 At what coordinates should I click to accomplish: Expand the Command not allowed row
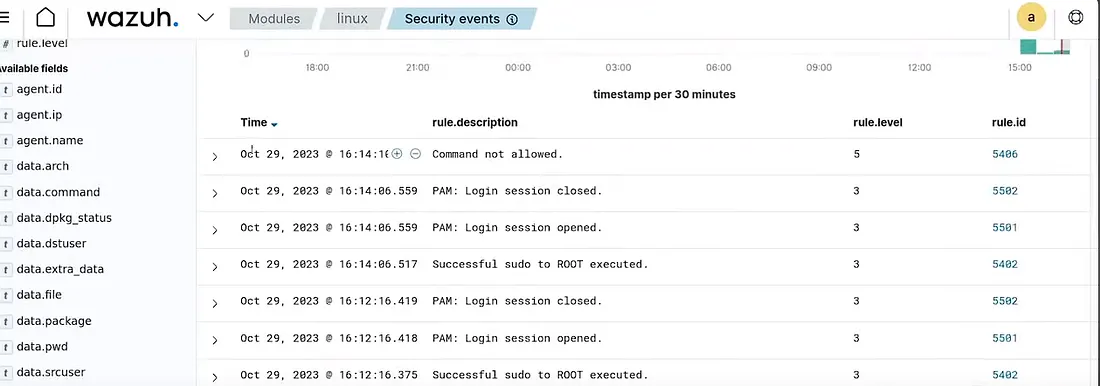tap(215, 157)
